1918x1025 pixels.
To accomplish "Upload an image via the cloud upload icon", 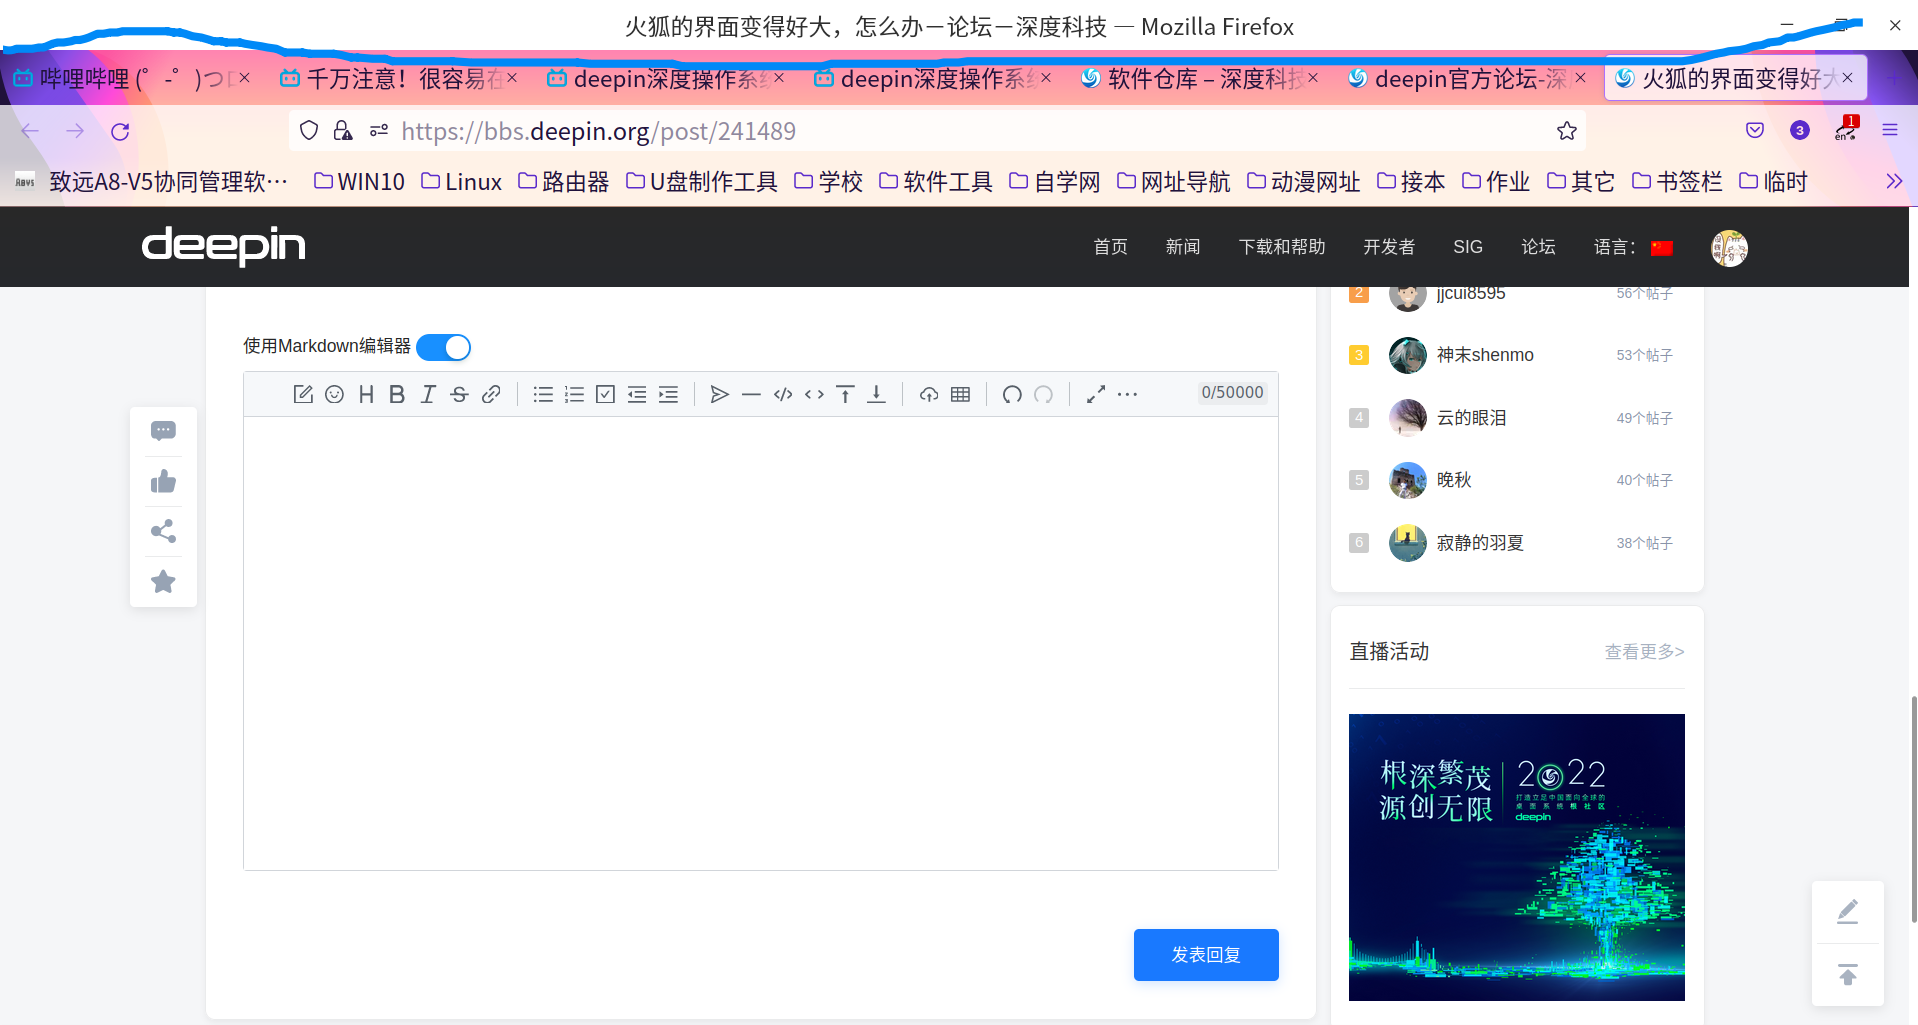I will coord(928,394).
